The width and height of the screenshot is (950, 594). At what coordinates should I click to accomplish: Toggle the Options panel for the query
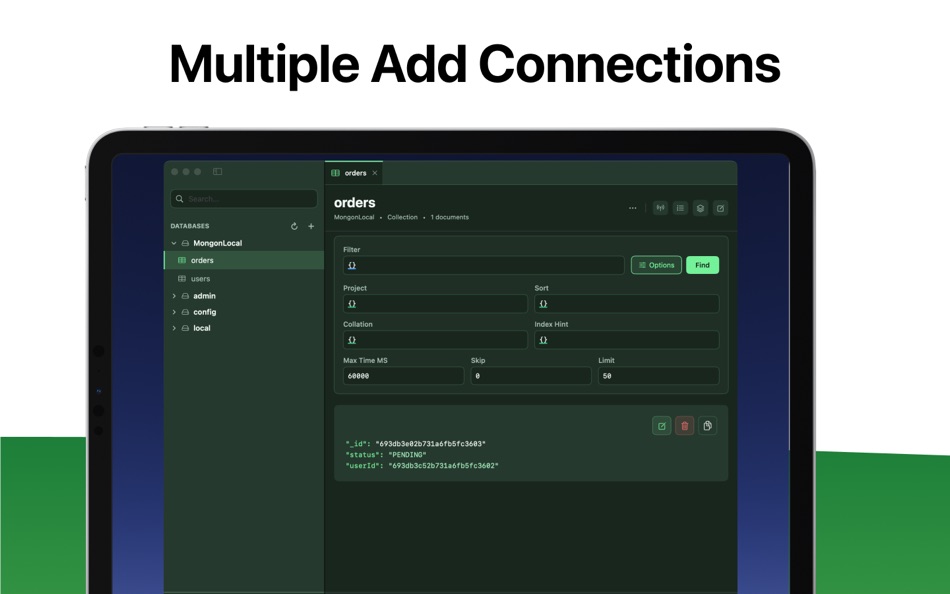tap(655, 265)
